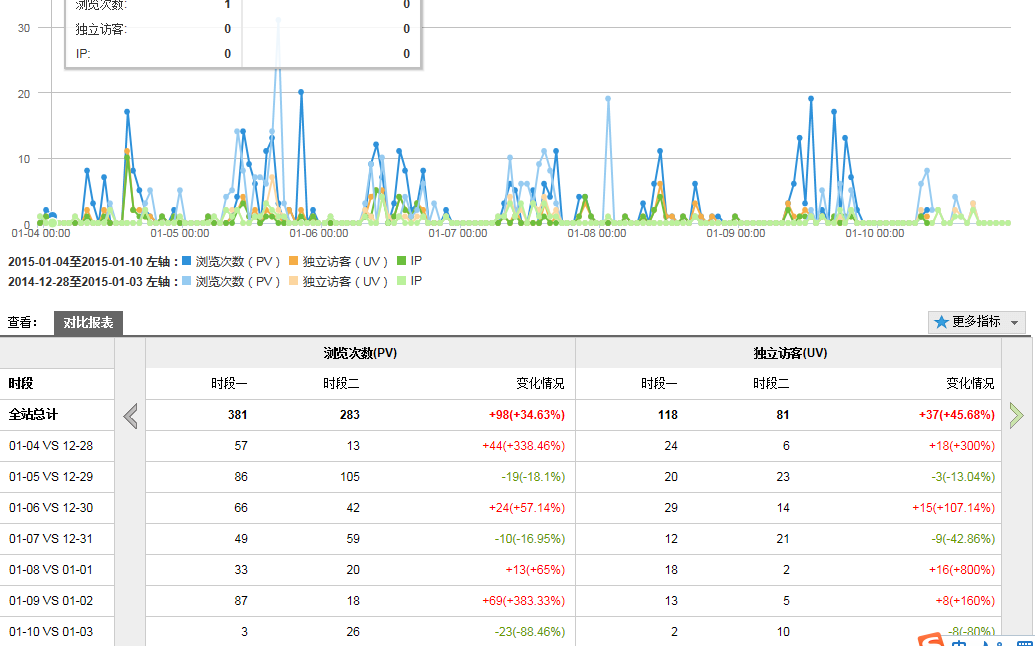Click the -19(-18.1%) change cell
The height and width of the screenshot is (646, 1035).
coord(533,477)
